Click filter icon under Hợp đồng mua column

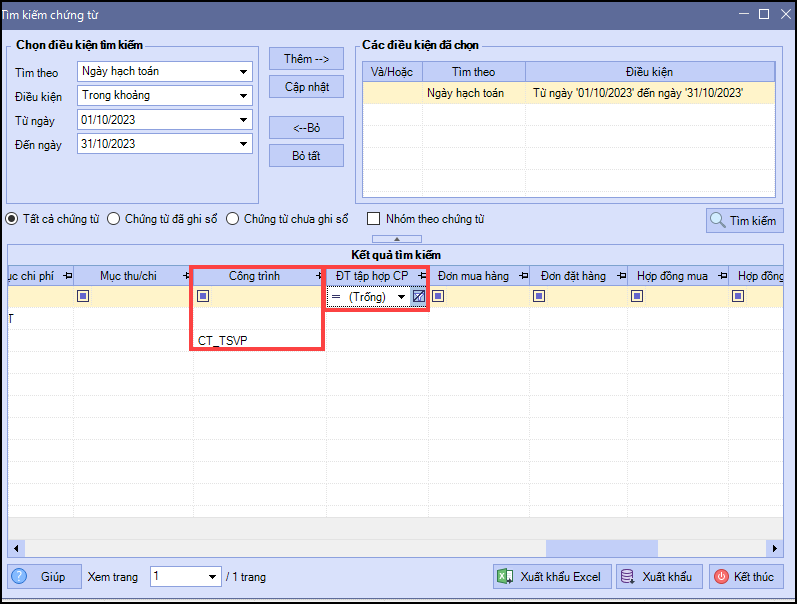639,296
